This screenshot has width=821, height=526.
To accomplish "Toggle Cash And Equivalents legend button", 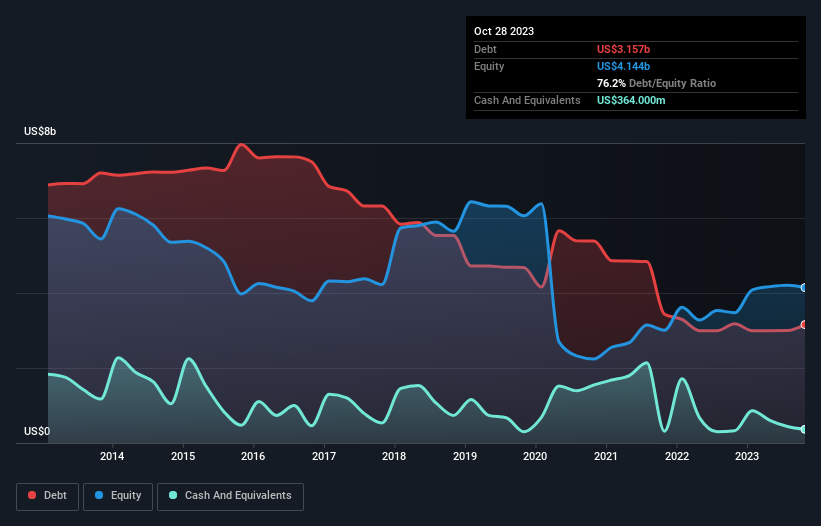I will coord(230,496).
